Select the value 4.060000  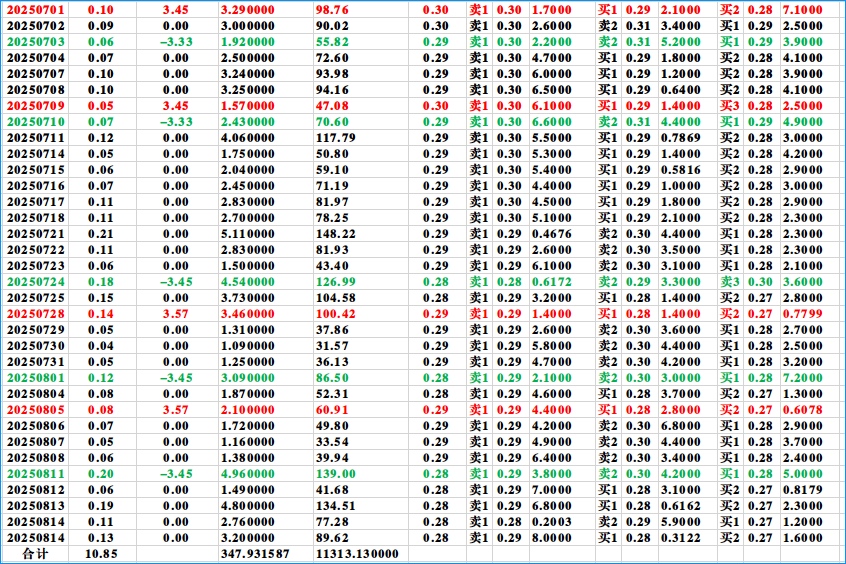click(248, 138)
